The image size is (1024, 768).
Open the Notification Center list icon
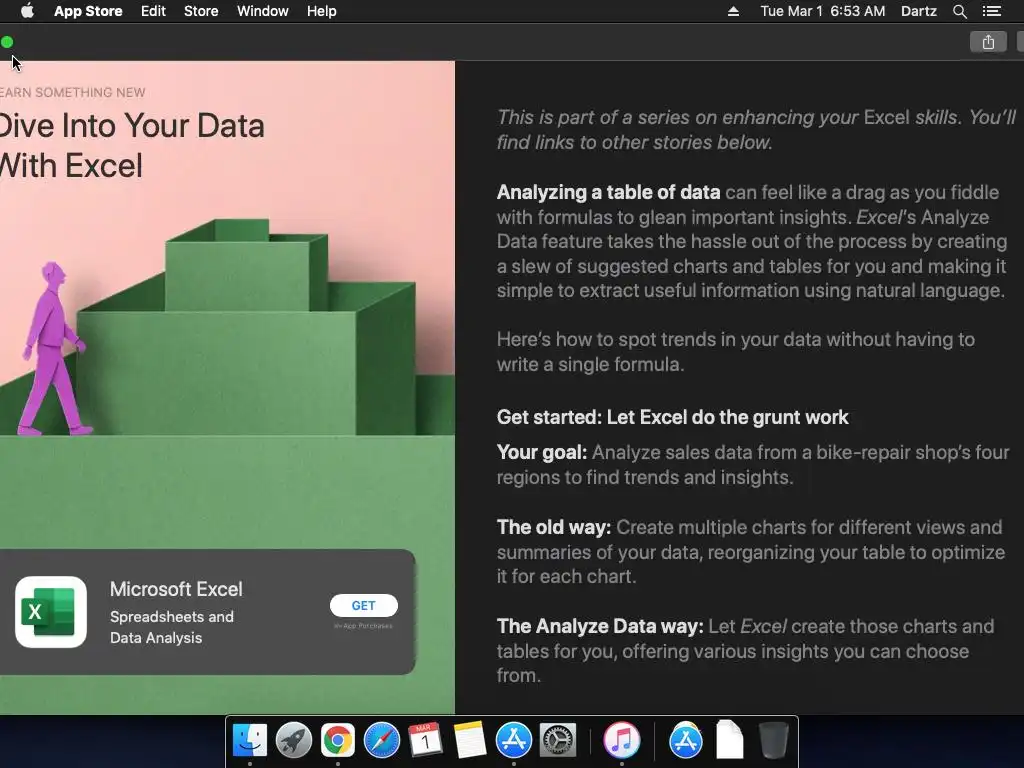(x=991, y=11)
